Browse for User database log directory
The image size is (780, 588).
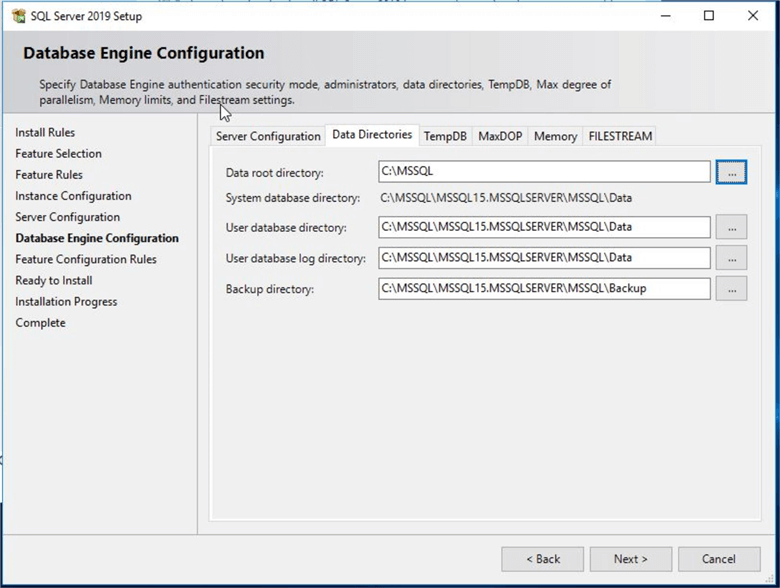(x=731, y=258)
